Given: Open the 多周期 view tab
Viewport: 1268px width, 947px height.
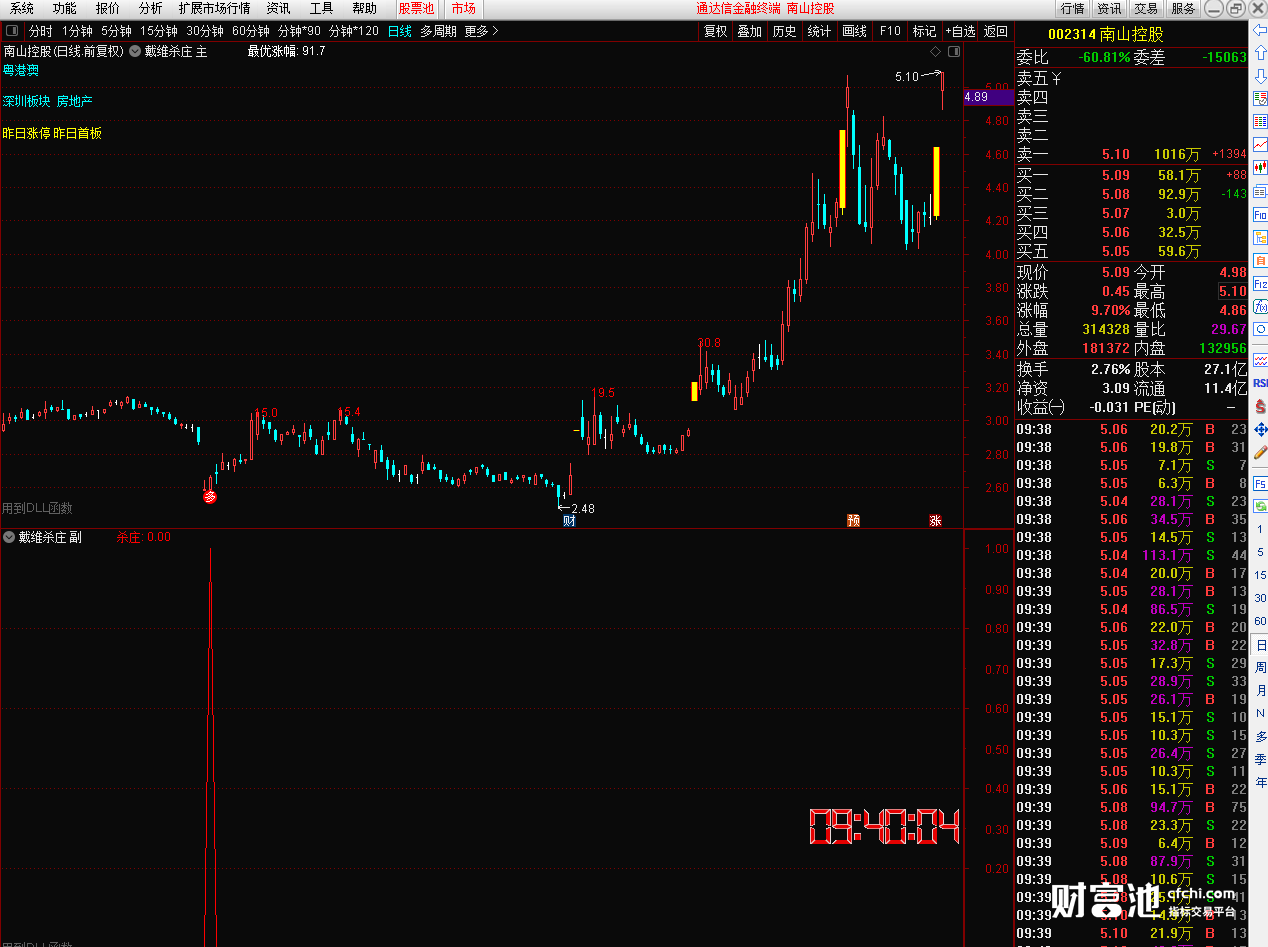Looking at the screenshot, I should pos(438,31).
